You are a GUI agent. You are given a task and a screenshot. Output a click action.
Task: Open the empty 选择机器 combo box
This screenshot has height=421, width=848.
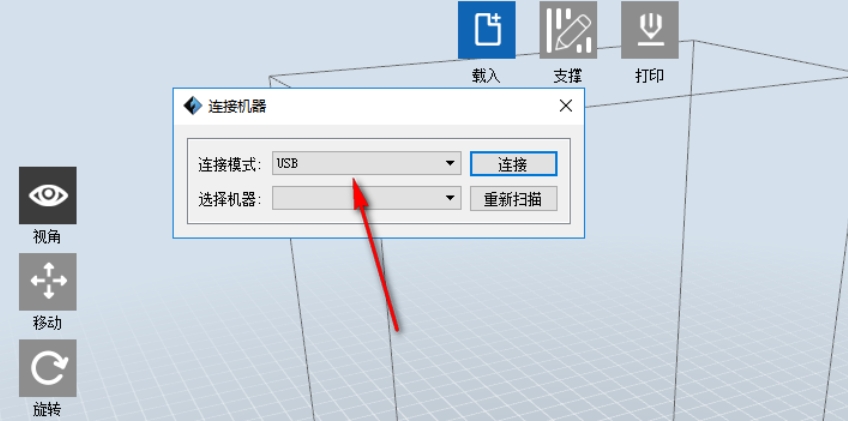click(367, 198)
